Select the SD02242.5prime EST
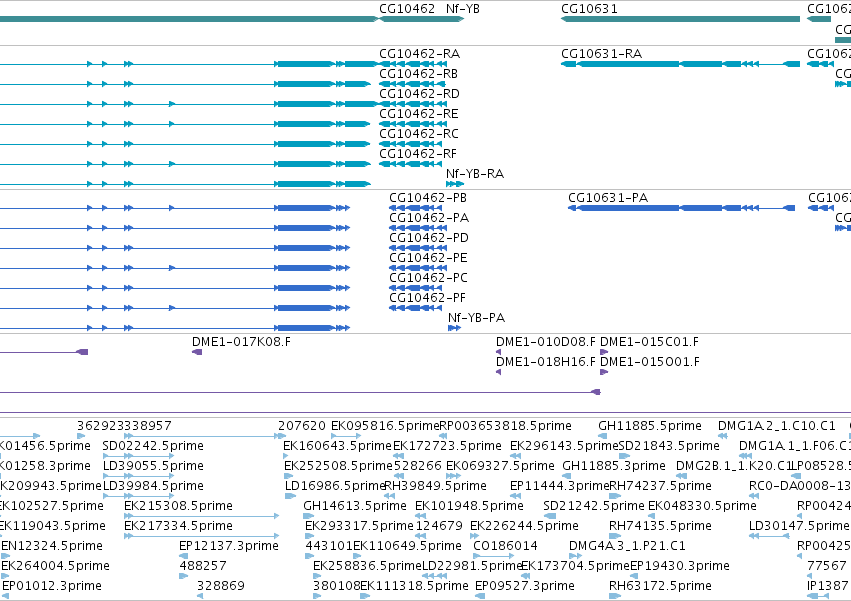The height and width of the screenshot is (601, 851). pyautogui.click(x=153, y=446)
